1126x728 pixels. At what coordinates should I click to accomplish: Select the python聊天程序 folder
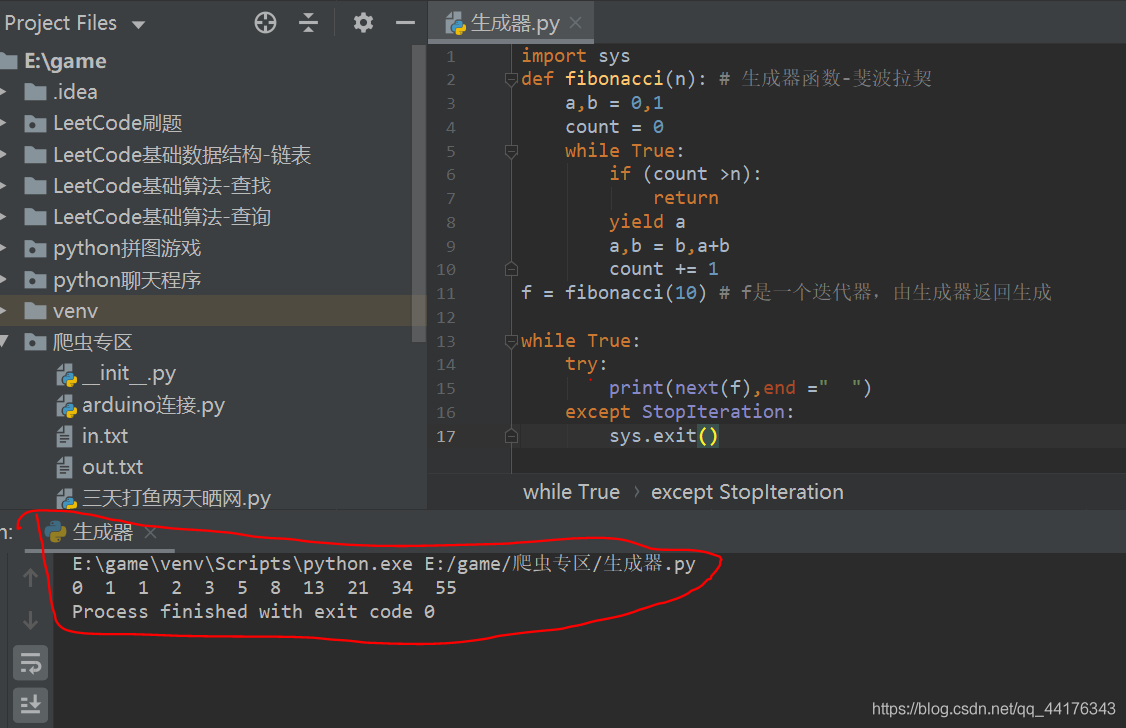127,280
